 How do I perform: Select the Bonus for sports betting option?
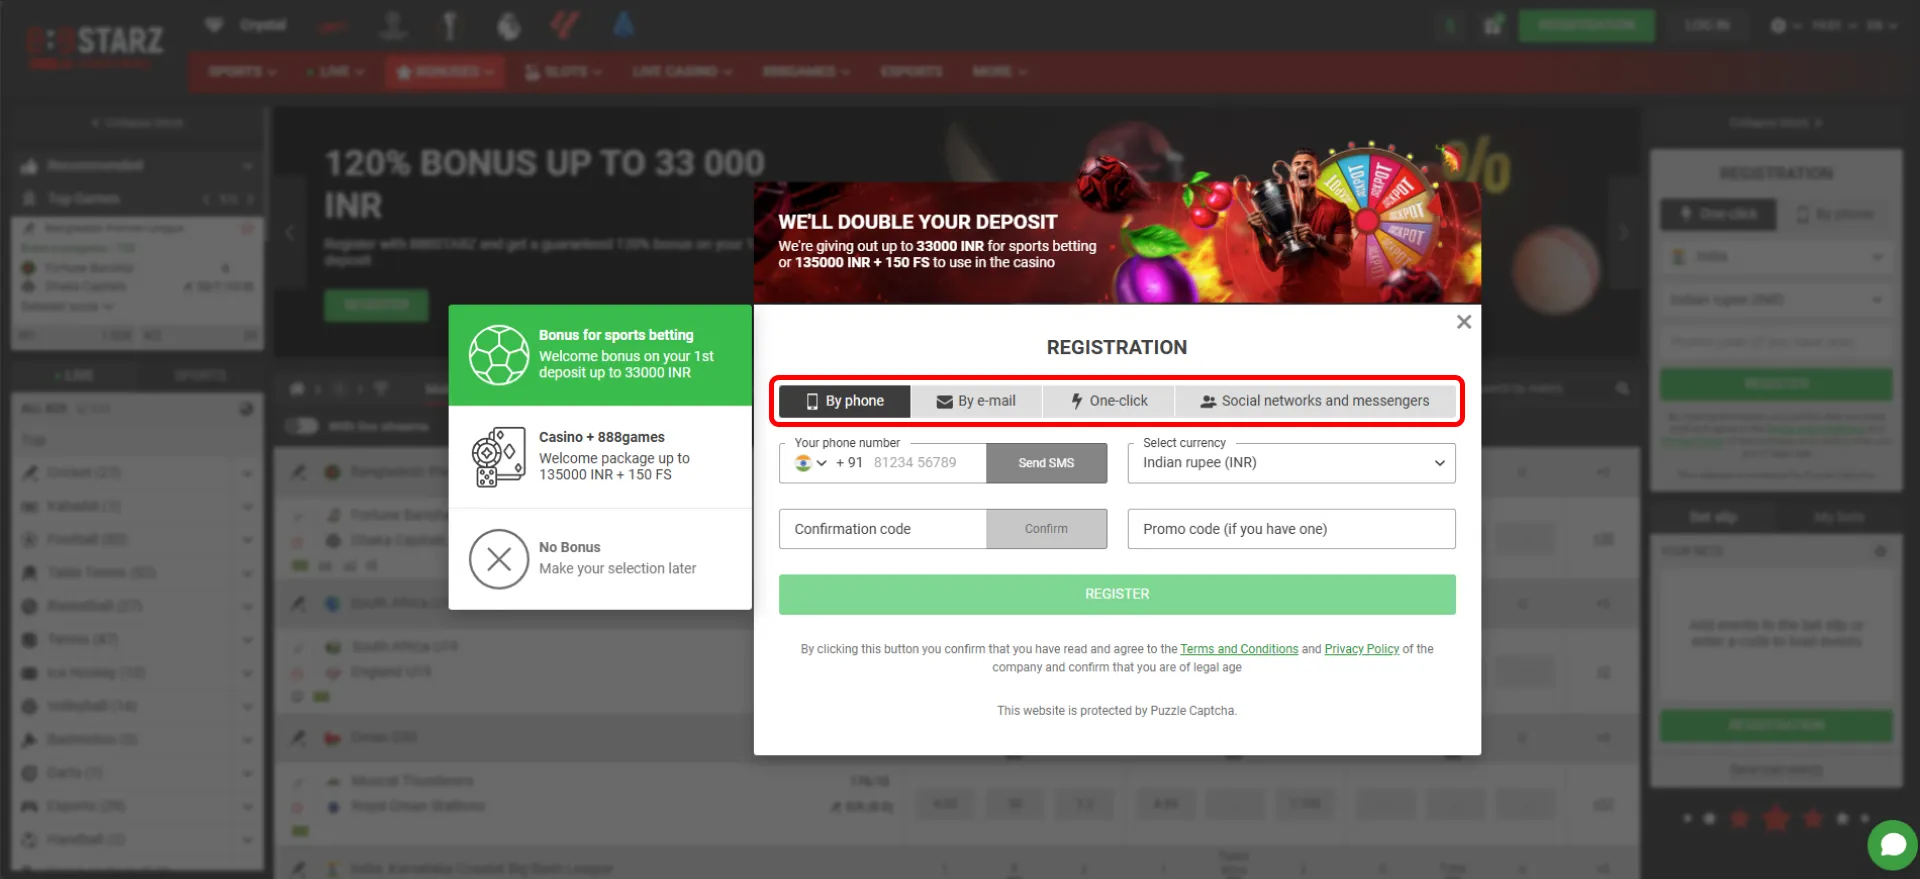pos(600,355)
